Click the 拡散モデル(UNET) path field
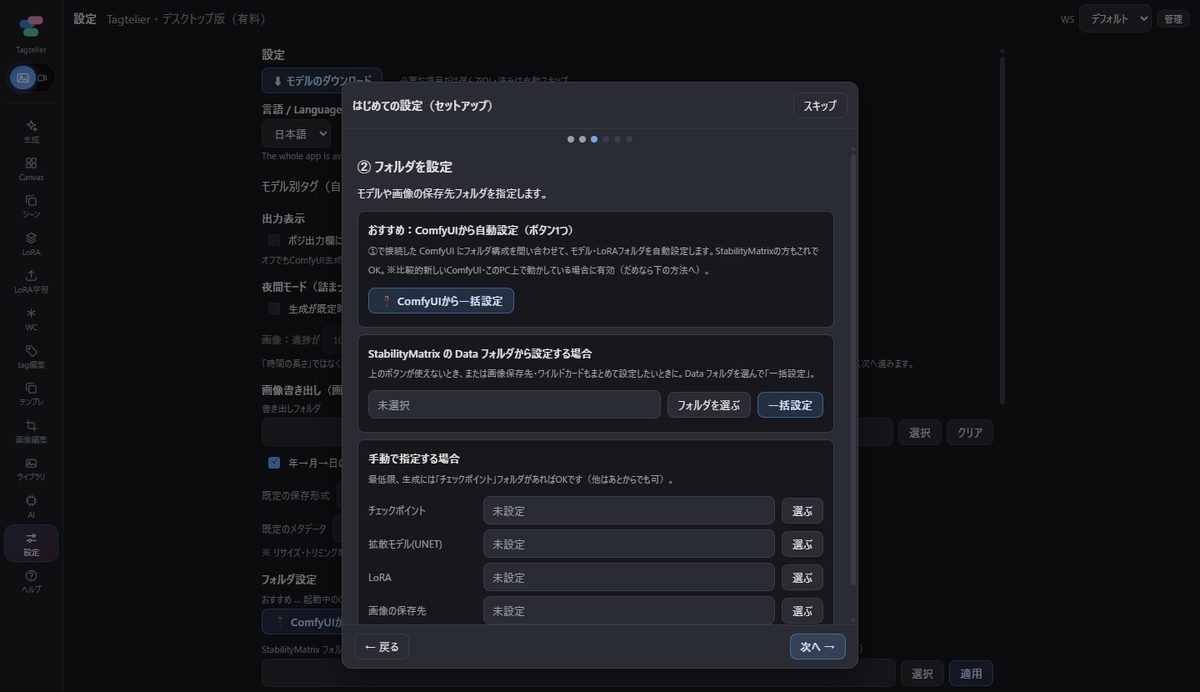1200x692 pixels. (x=629, y=544)
